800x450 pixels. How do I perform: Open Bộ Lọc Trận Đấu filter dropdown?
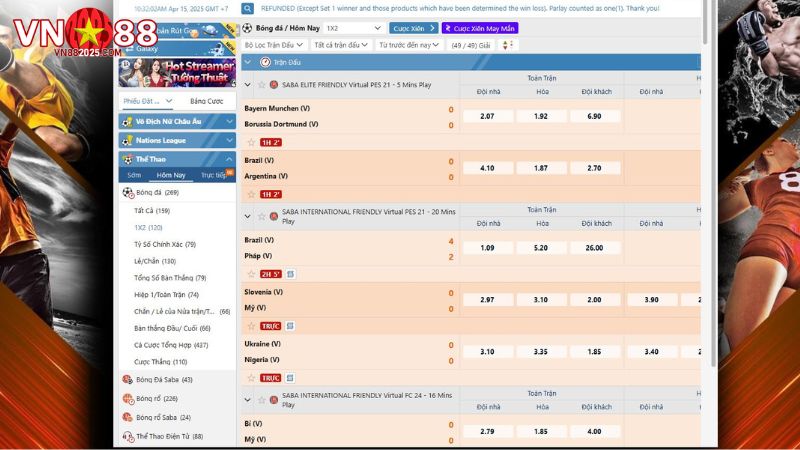(274, 45)
